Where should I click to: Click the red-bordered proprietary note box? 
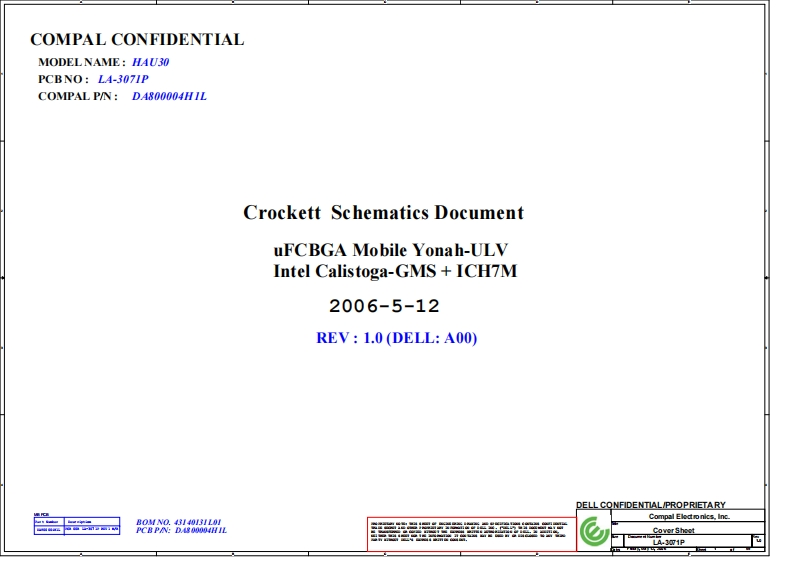[x=470, y=533]
